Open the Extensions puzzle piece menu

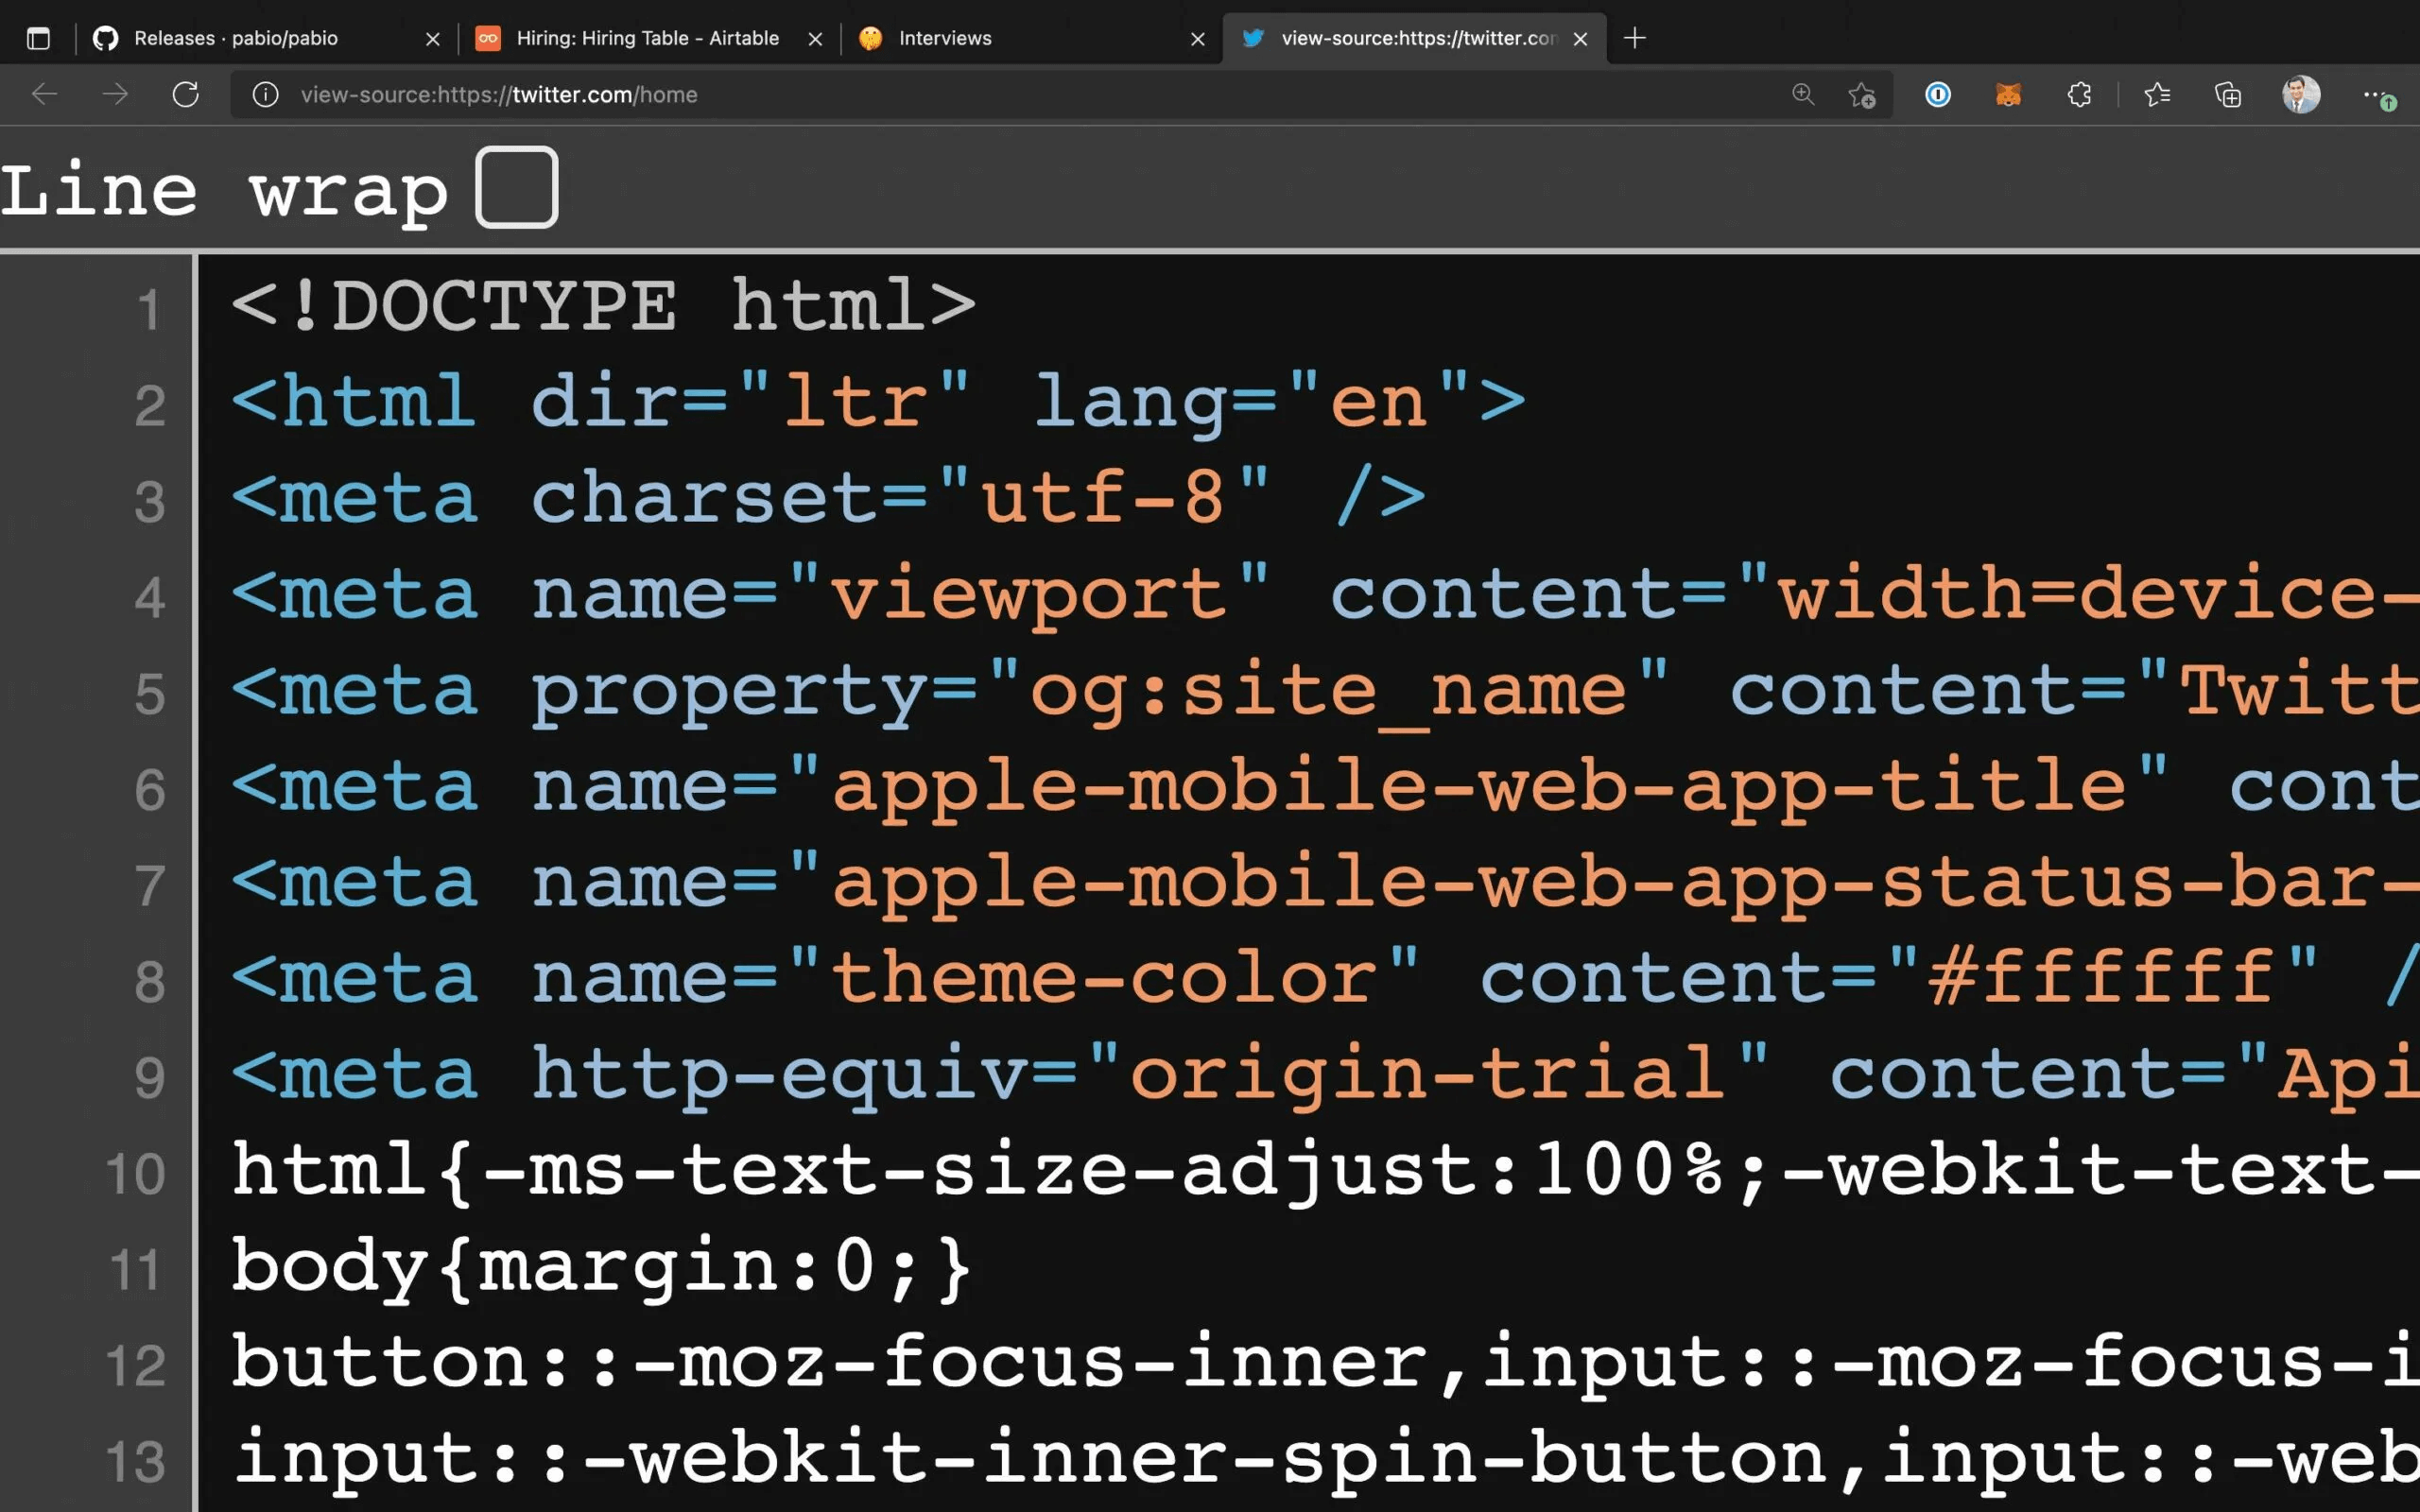tap(2079, 95)
